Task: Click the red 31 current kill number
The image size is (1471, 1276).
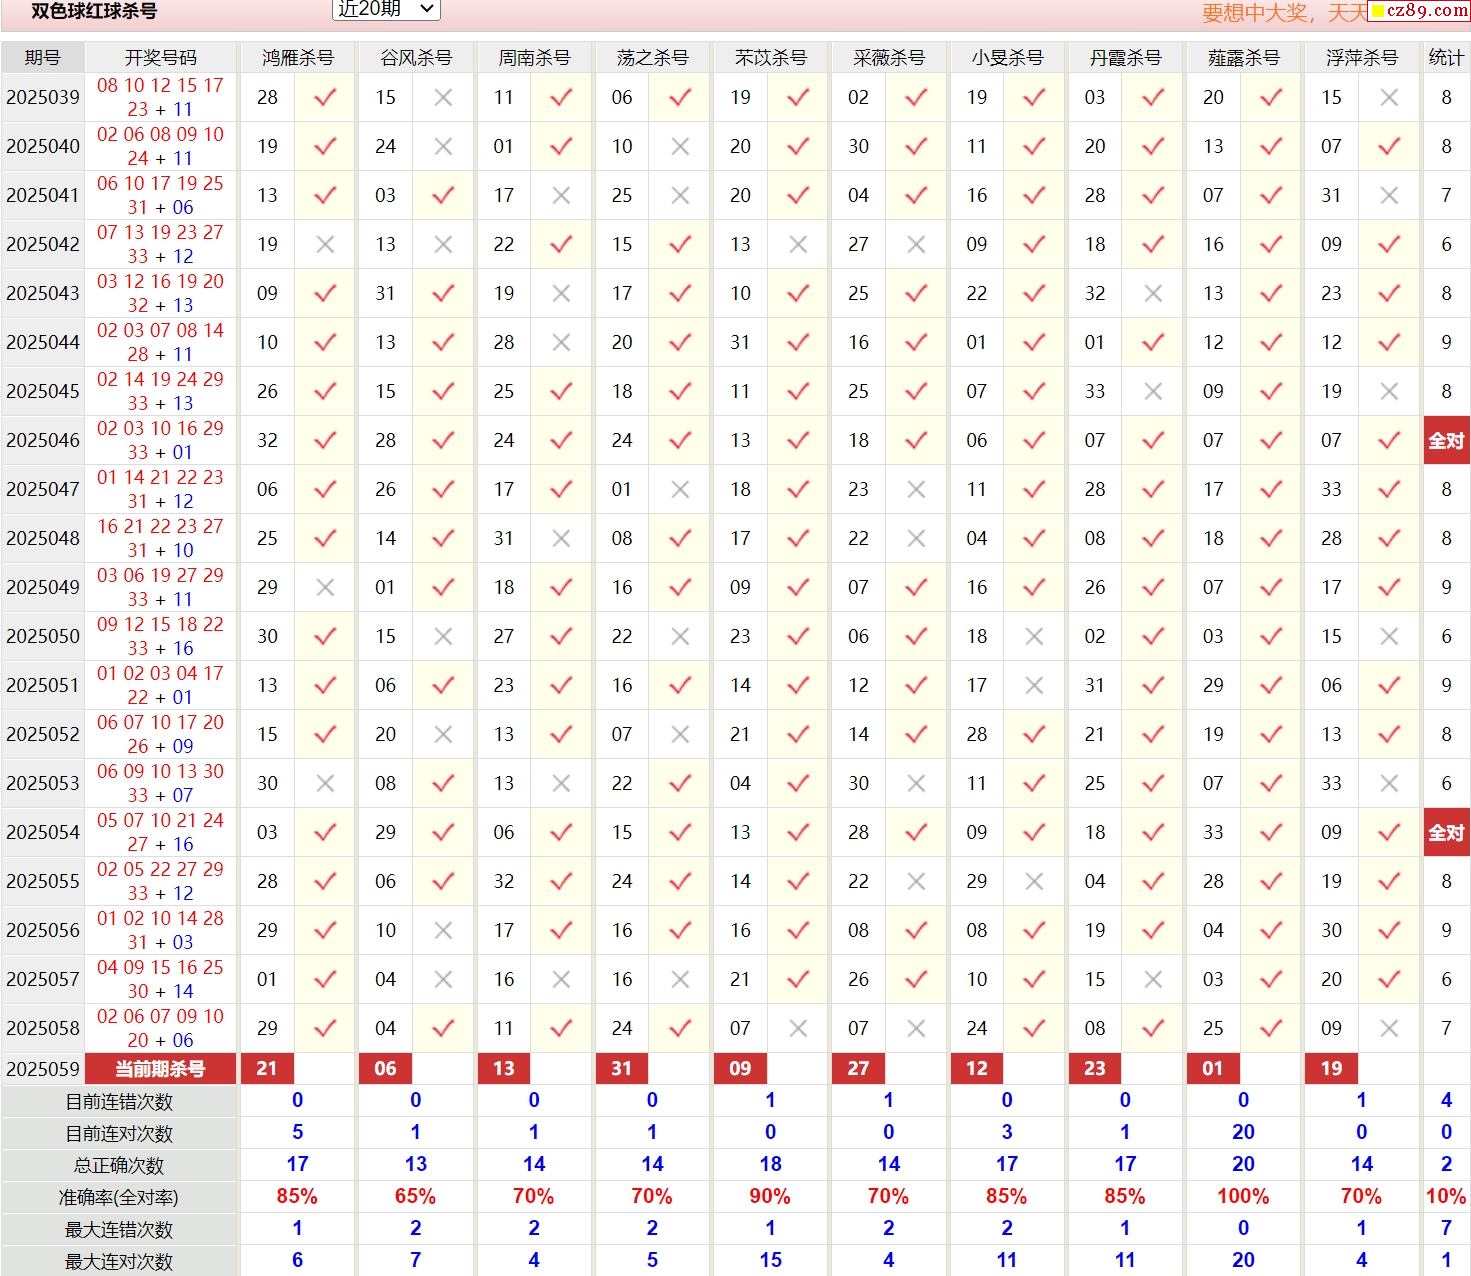Action: tap(622, 1069)
